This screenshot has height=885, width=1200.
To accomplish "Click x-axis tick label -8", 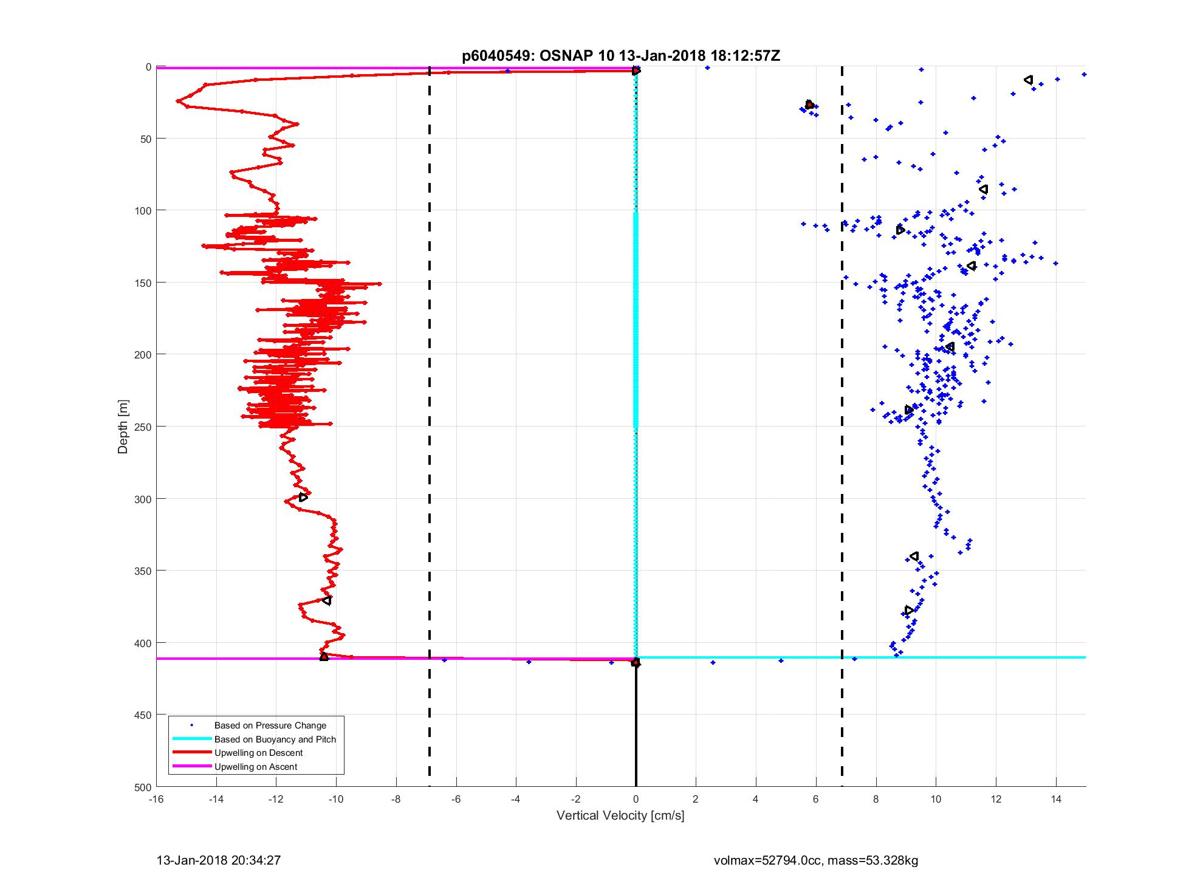I will tap(396, 799).
